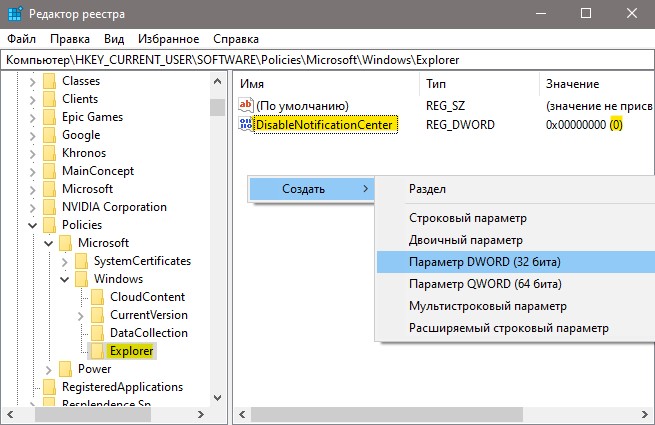Select the DisableNotificationCenter value
Screen dimensions: 655x425
pos(324,125)
